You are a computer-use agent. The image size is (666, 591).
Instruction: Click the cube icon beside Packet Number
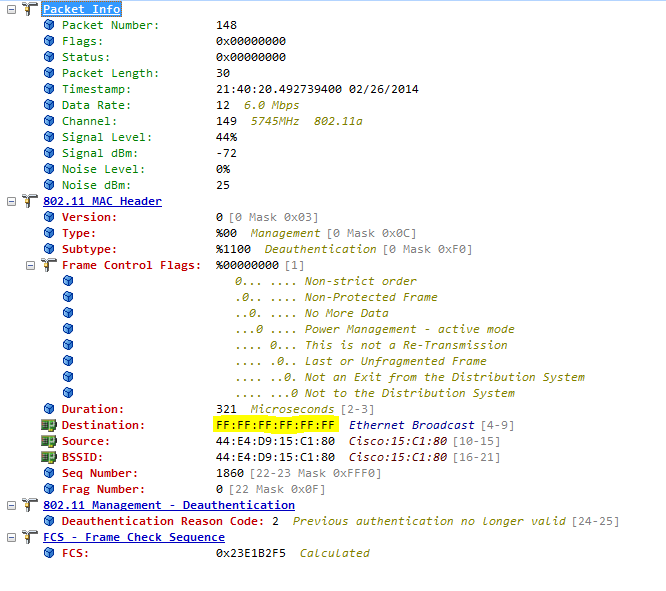[49, 25]
